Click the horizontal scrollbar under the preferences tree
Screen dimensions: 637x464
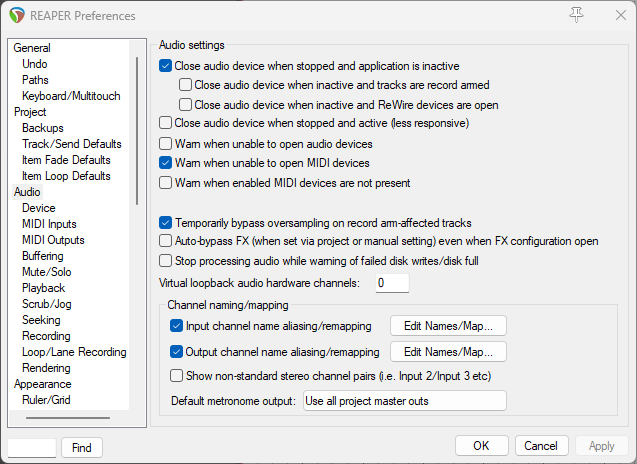click(x=68, y=418)
